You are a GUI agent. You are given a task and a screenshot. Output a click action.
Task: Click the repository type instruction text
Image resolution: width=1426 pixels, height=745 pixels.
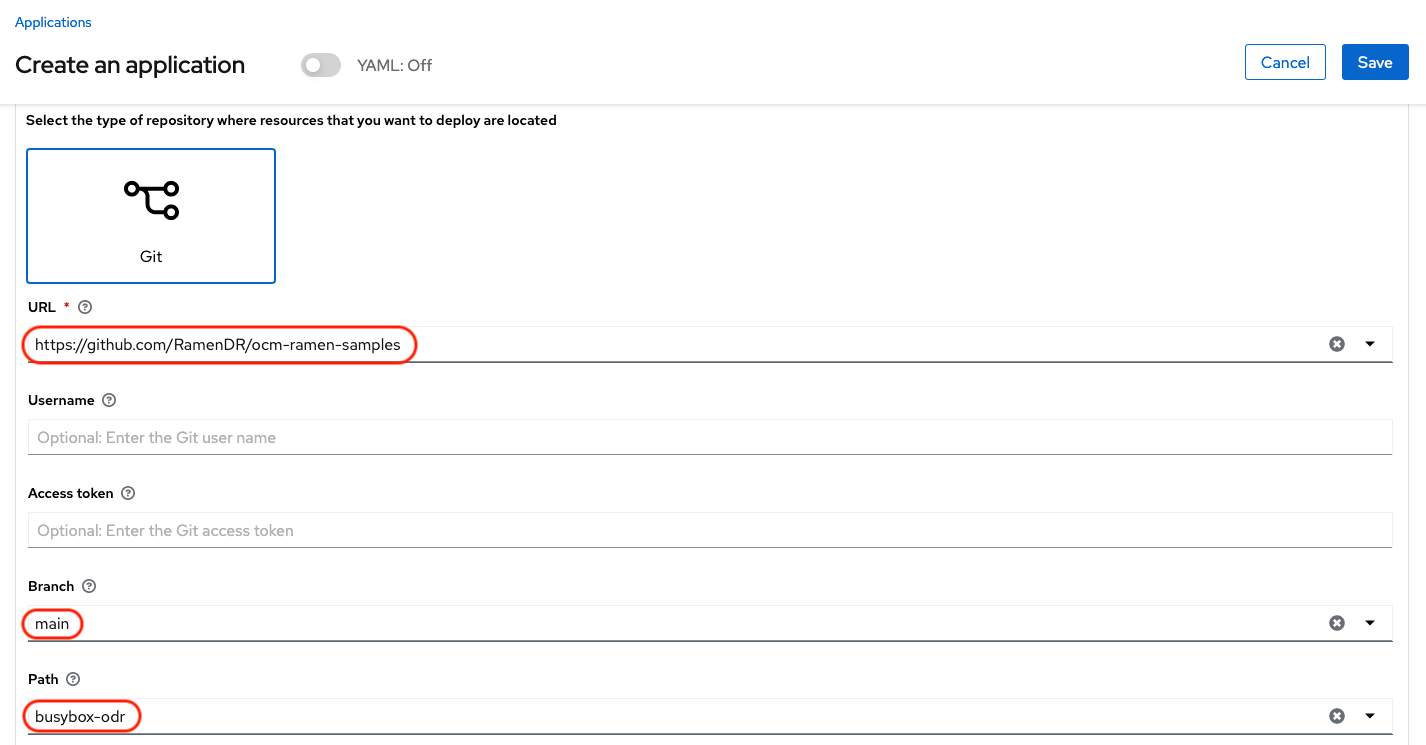291,120
